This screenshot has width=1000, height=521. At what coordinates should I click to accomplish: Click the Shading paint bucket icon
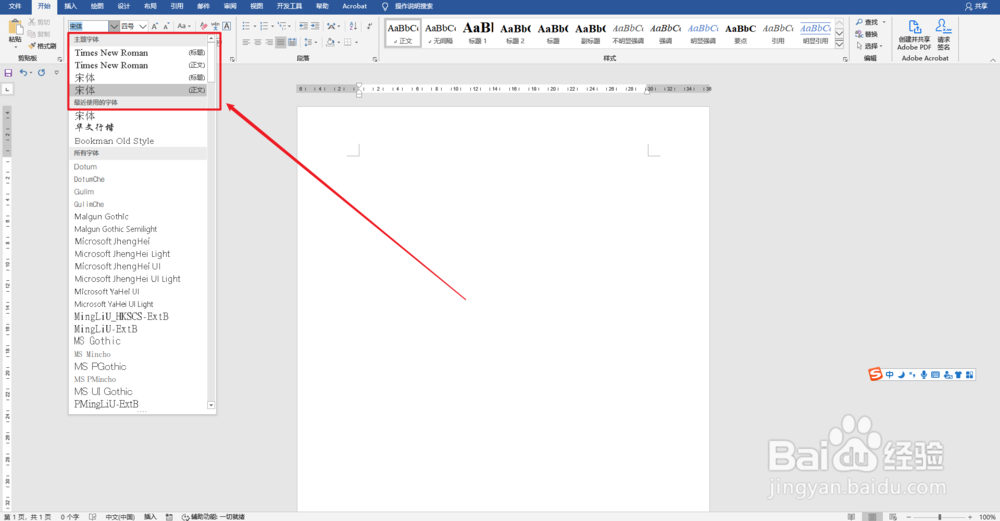[x=330, y=42]
